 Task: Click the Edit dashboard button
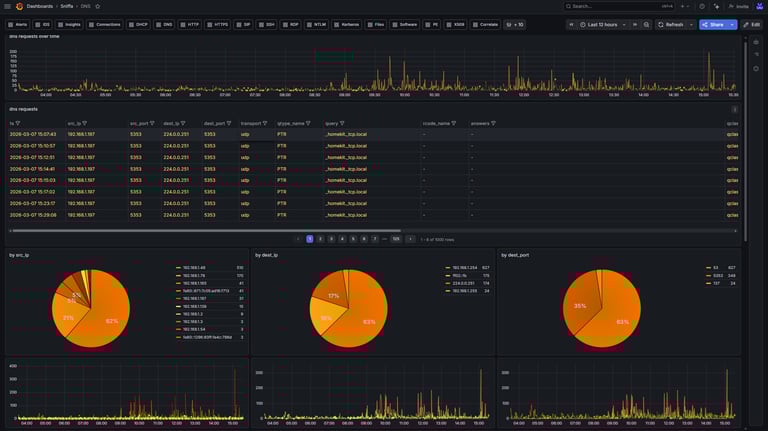point(751,24)
